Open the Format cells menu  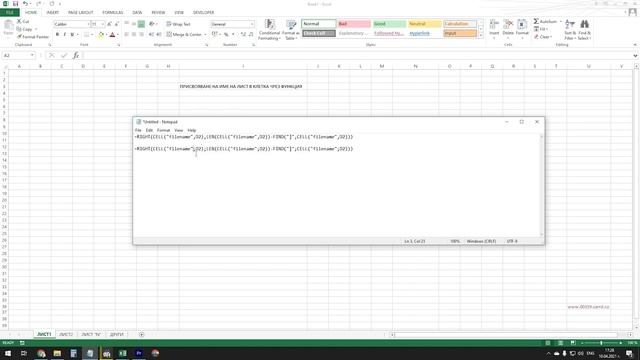[x=522, y=28]
